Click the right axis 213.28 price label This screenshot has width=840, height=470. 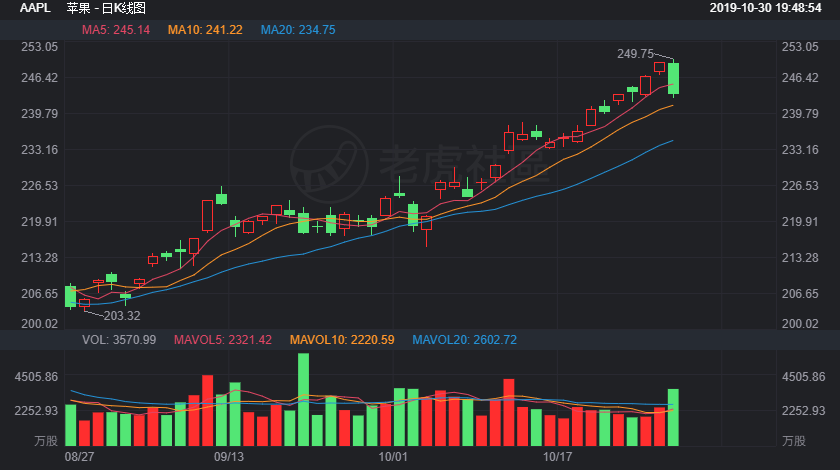point(800,258)
